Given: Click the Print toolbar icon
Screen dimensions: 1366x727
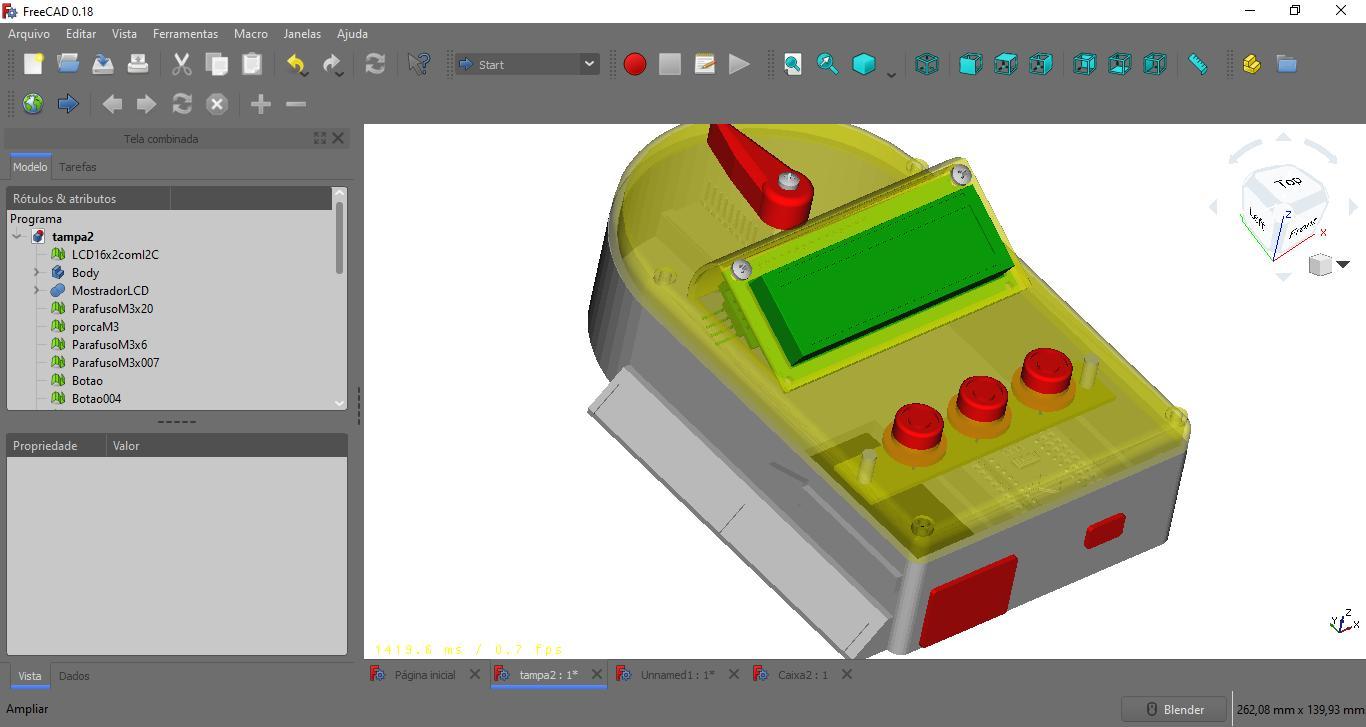Looking at the screenshot, I should pos(138,64).
